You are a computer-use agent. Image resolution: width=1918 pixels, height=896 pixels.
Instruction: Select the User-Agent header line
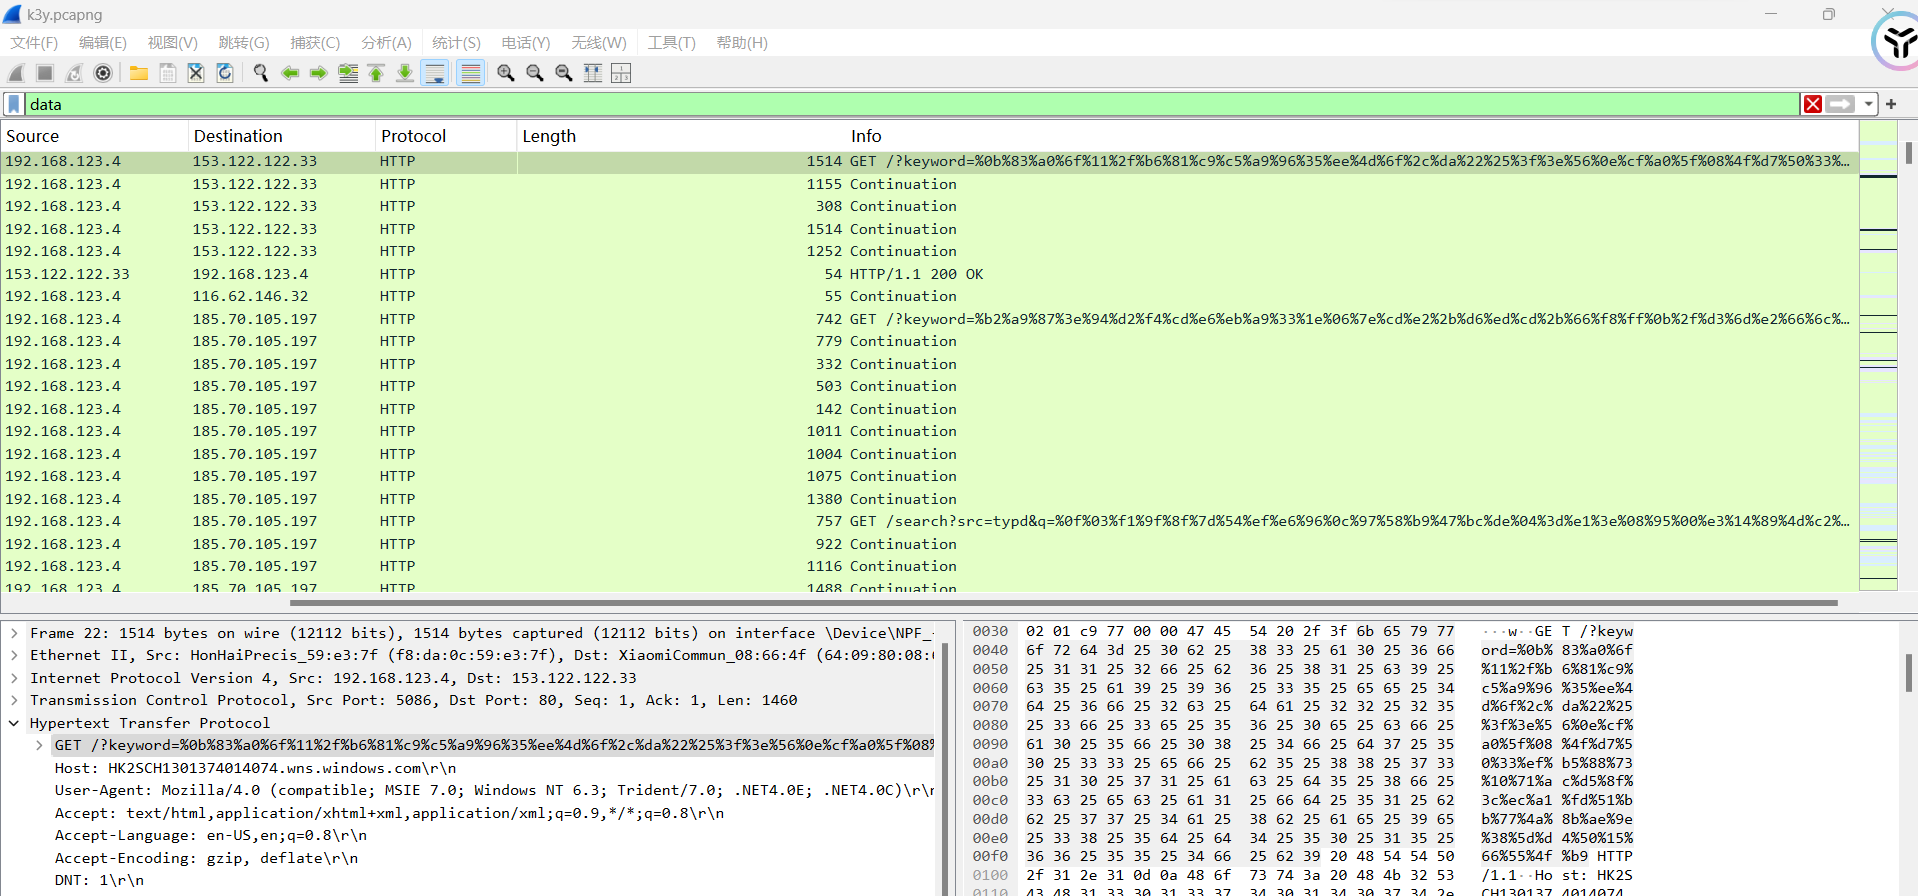(494, 791)
